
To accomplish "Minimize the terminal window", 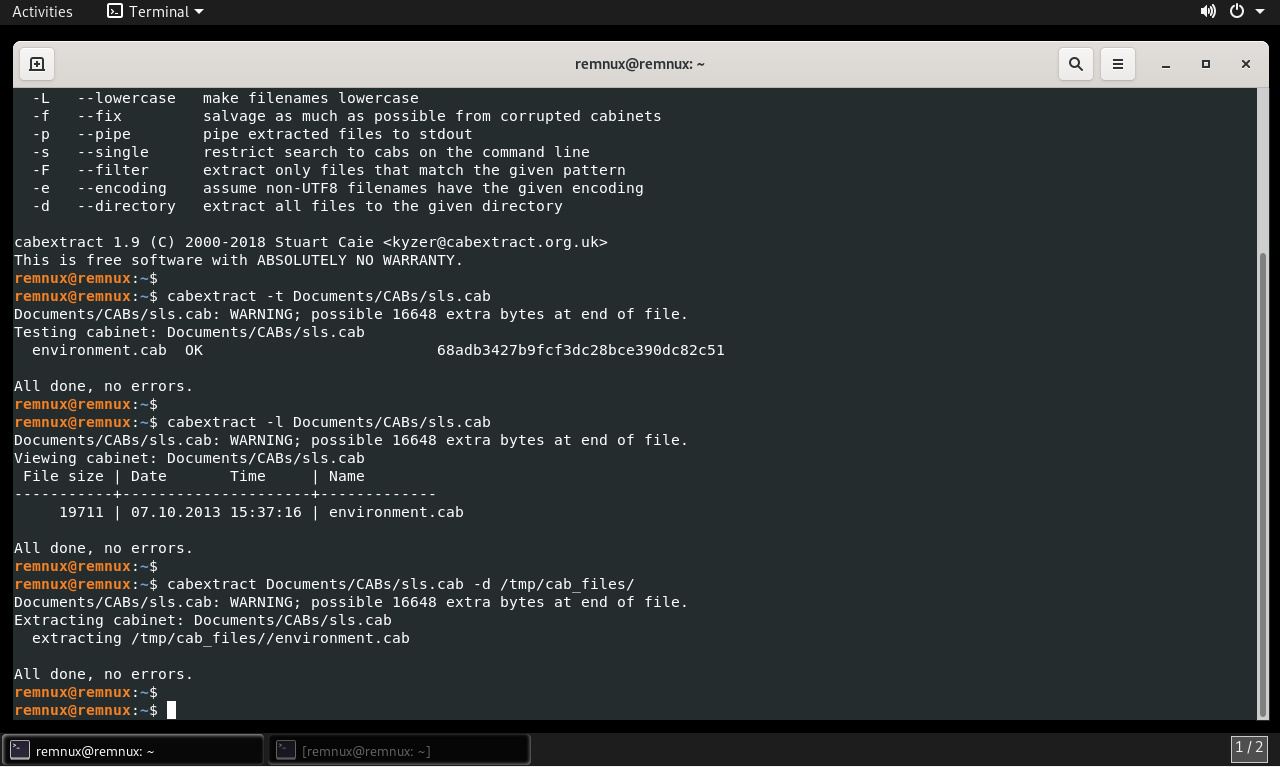I will (1166, 64).
